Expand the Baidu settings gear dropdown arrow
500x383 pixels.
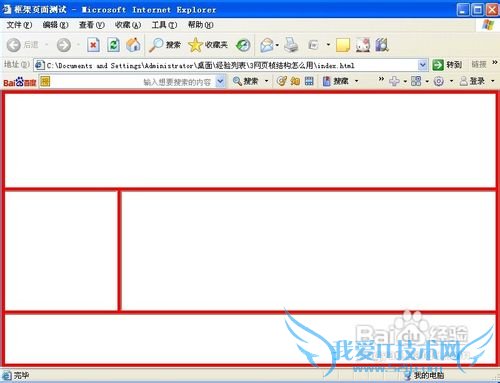coord(451,81)
